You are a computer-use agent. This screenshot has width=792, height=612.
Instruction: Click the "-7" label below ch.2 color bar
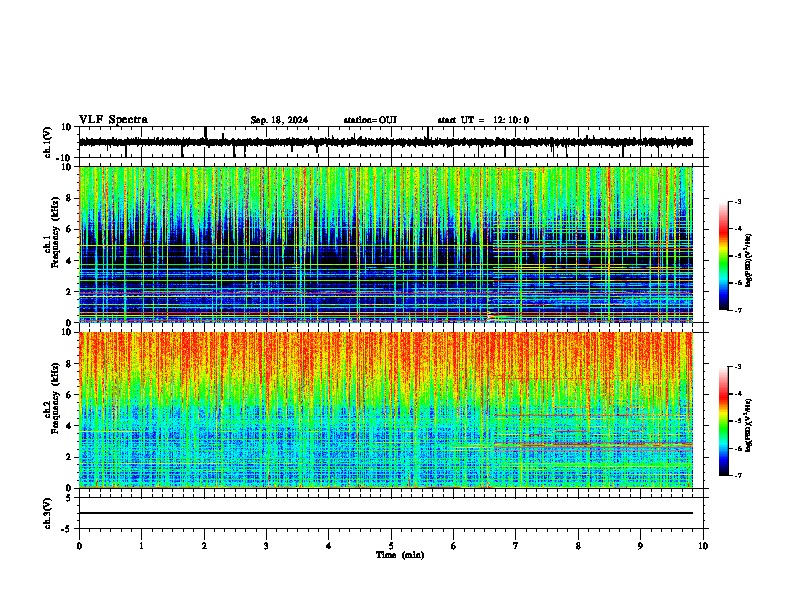point(737,475)
